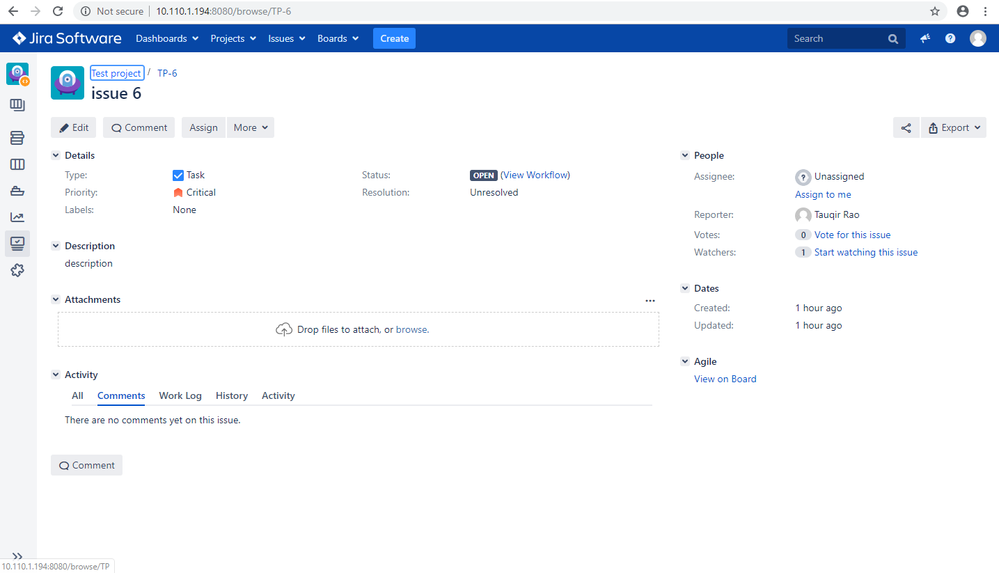The width and height of the screenshot is (999, 573).
Task: Open the TP-6 breadcrumb link
Action: (167, 73)
